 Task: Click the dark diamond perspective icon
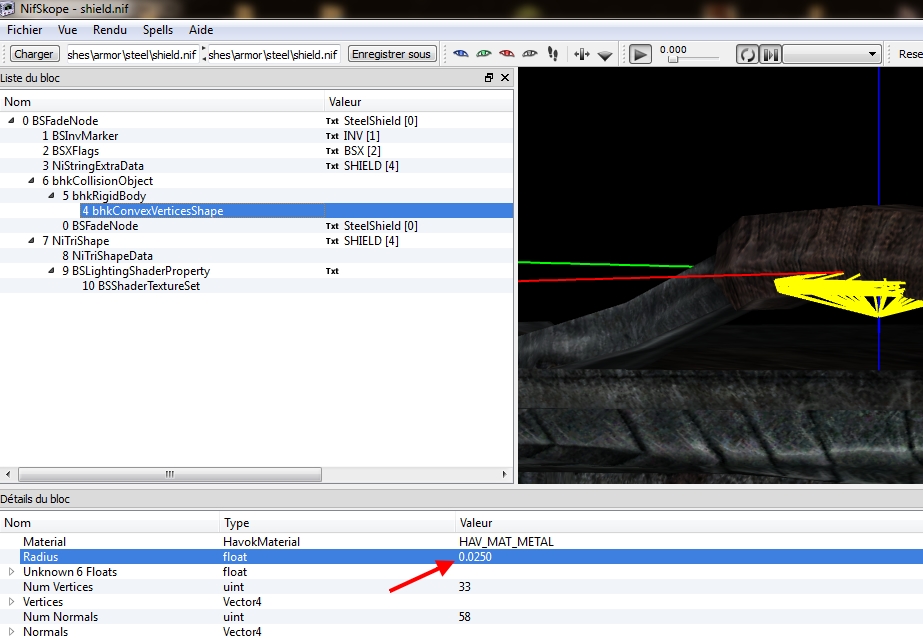[x=605, y=56]
